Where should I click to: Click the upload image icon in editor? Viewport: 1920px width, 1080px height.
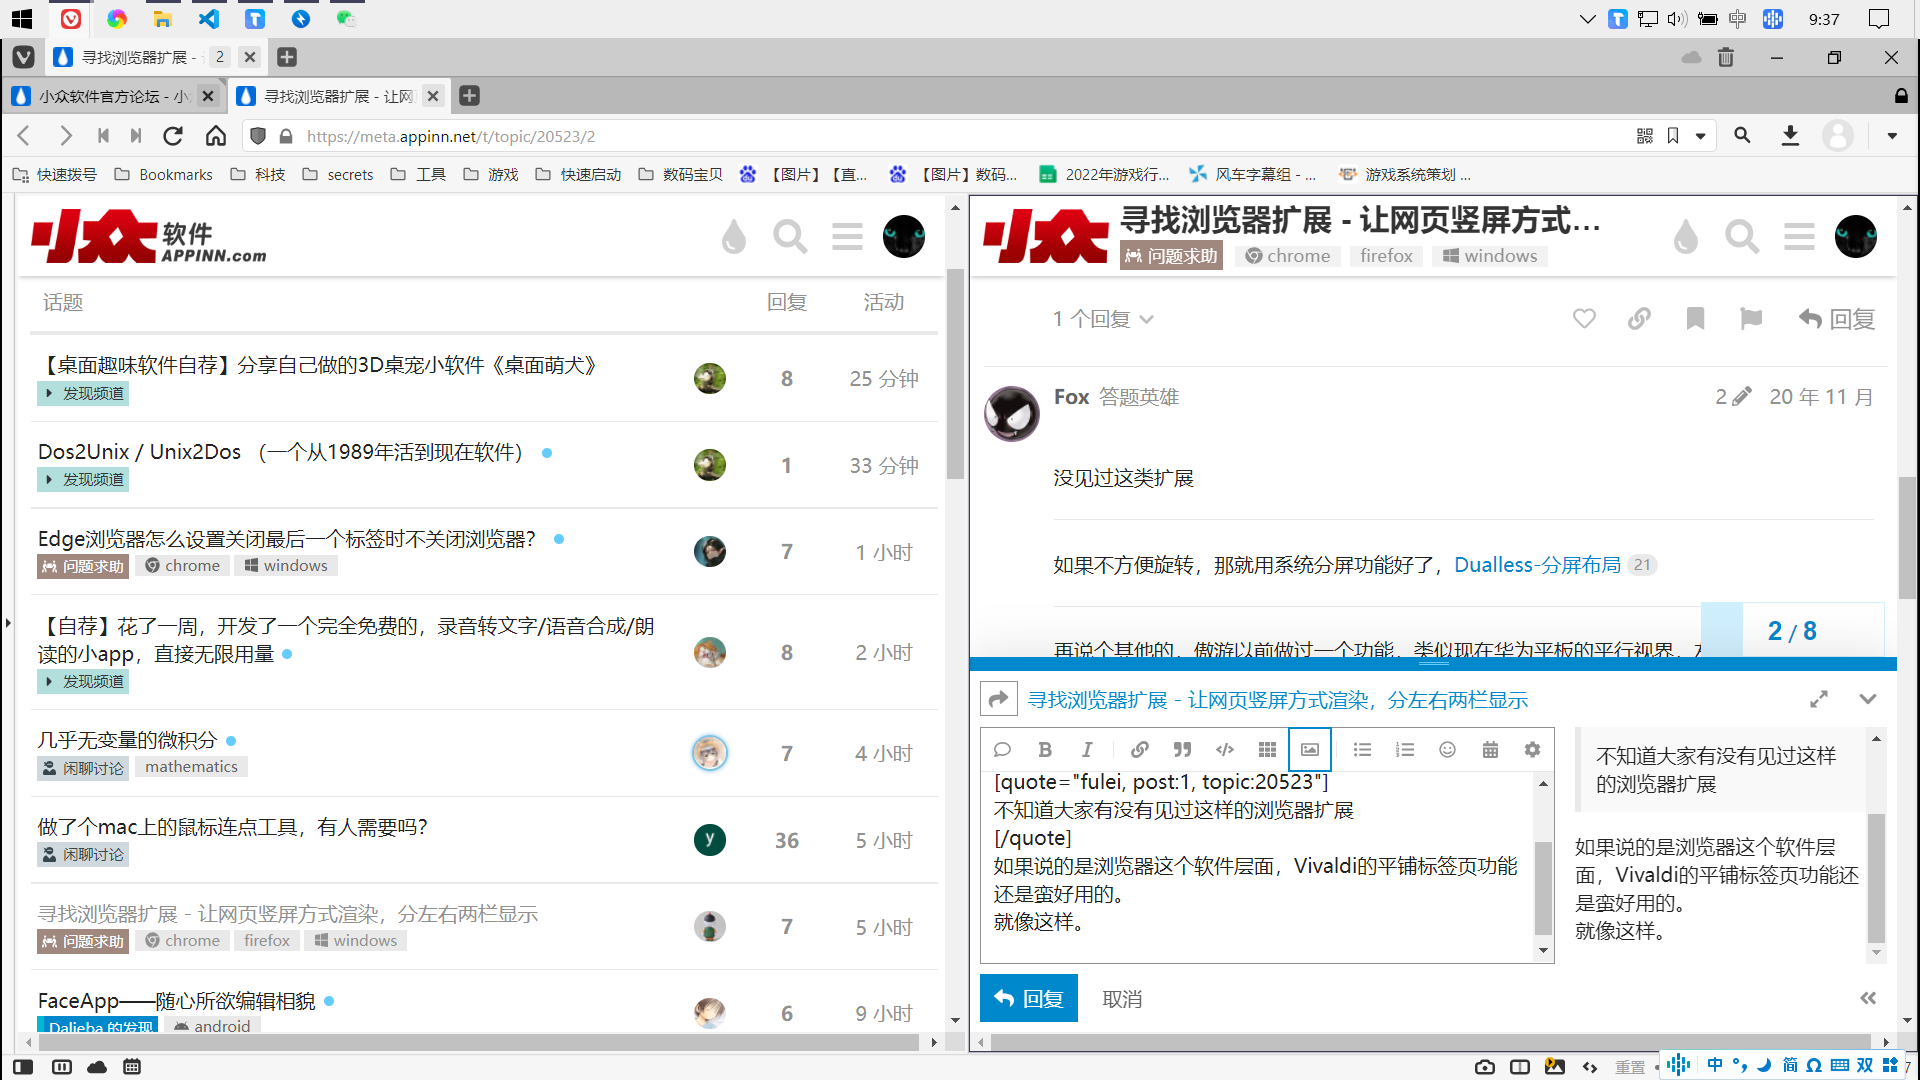1309,750
